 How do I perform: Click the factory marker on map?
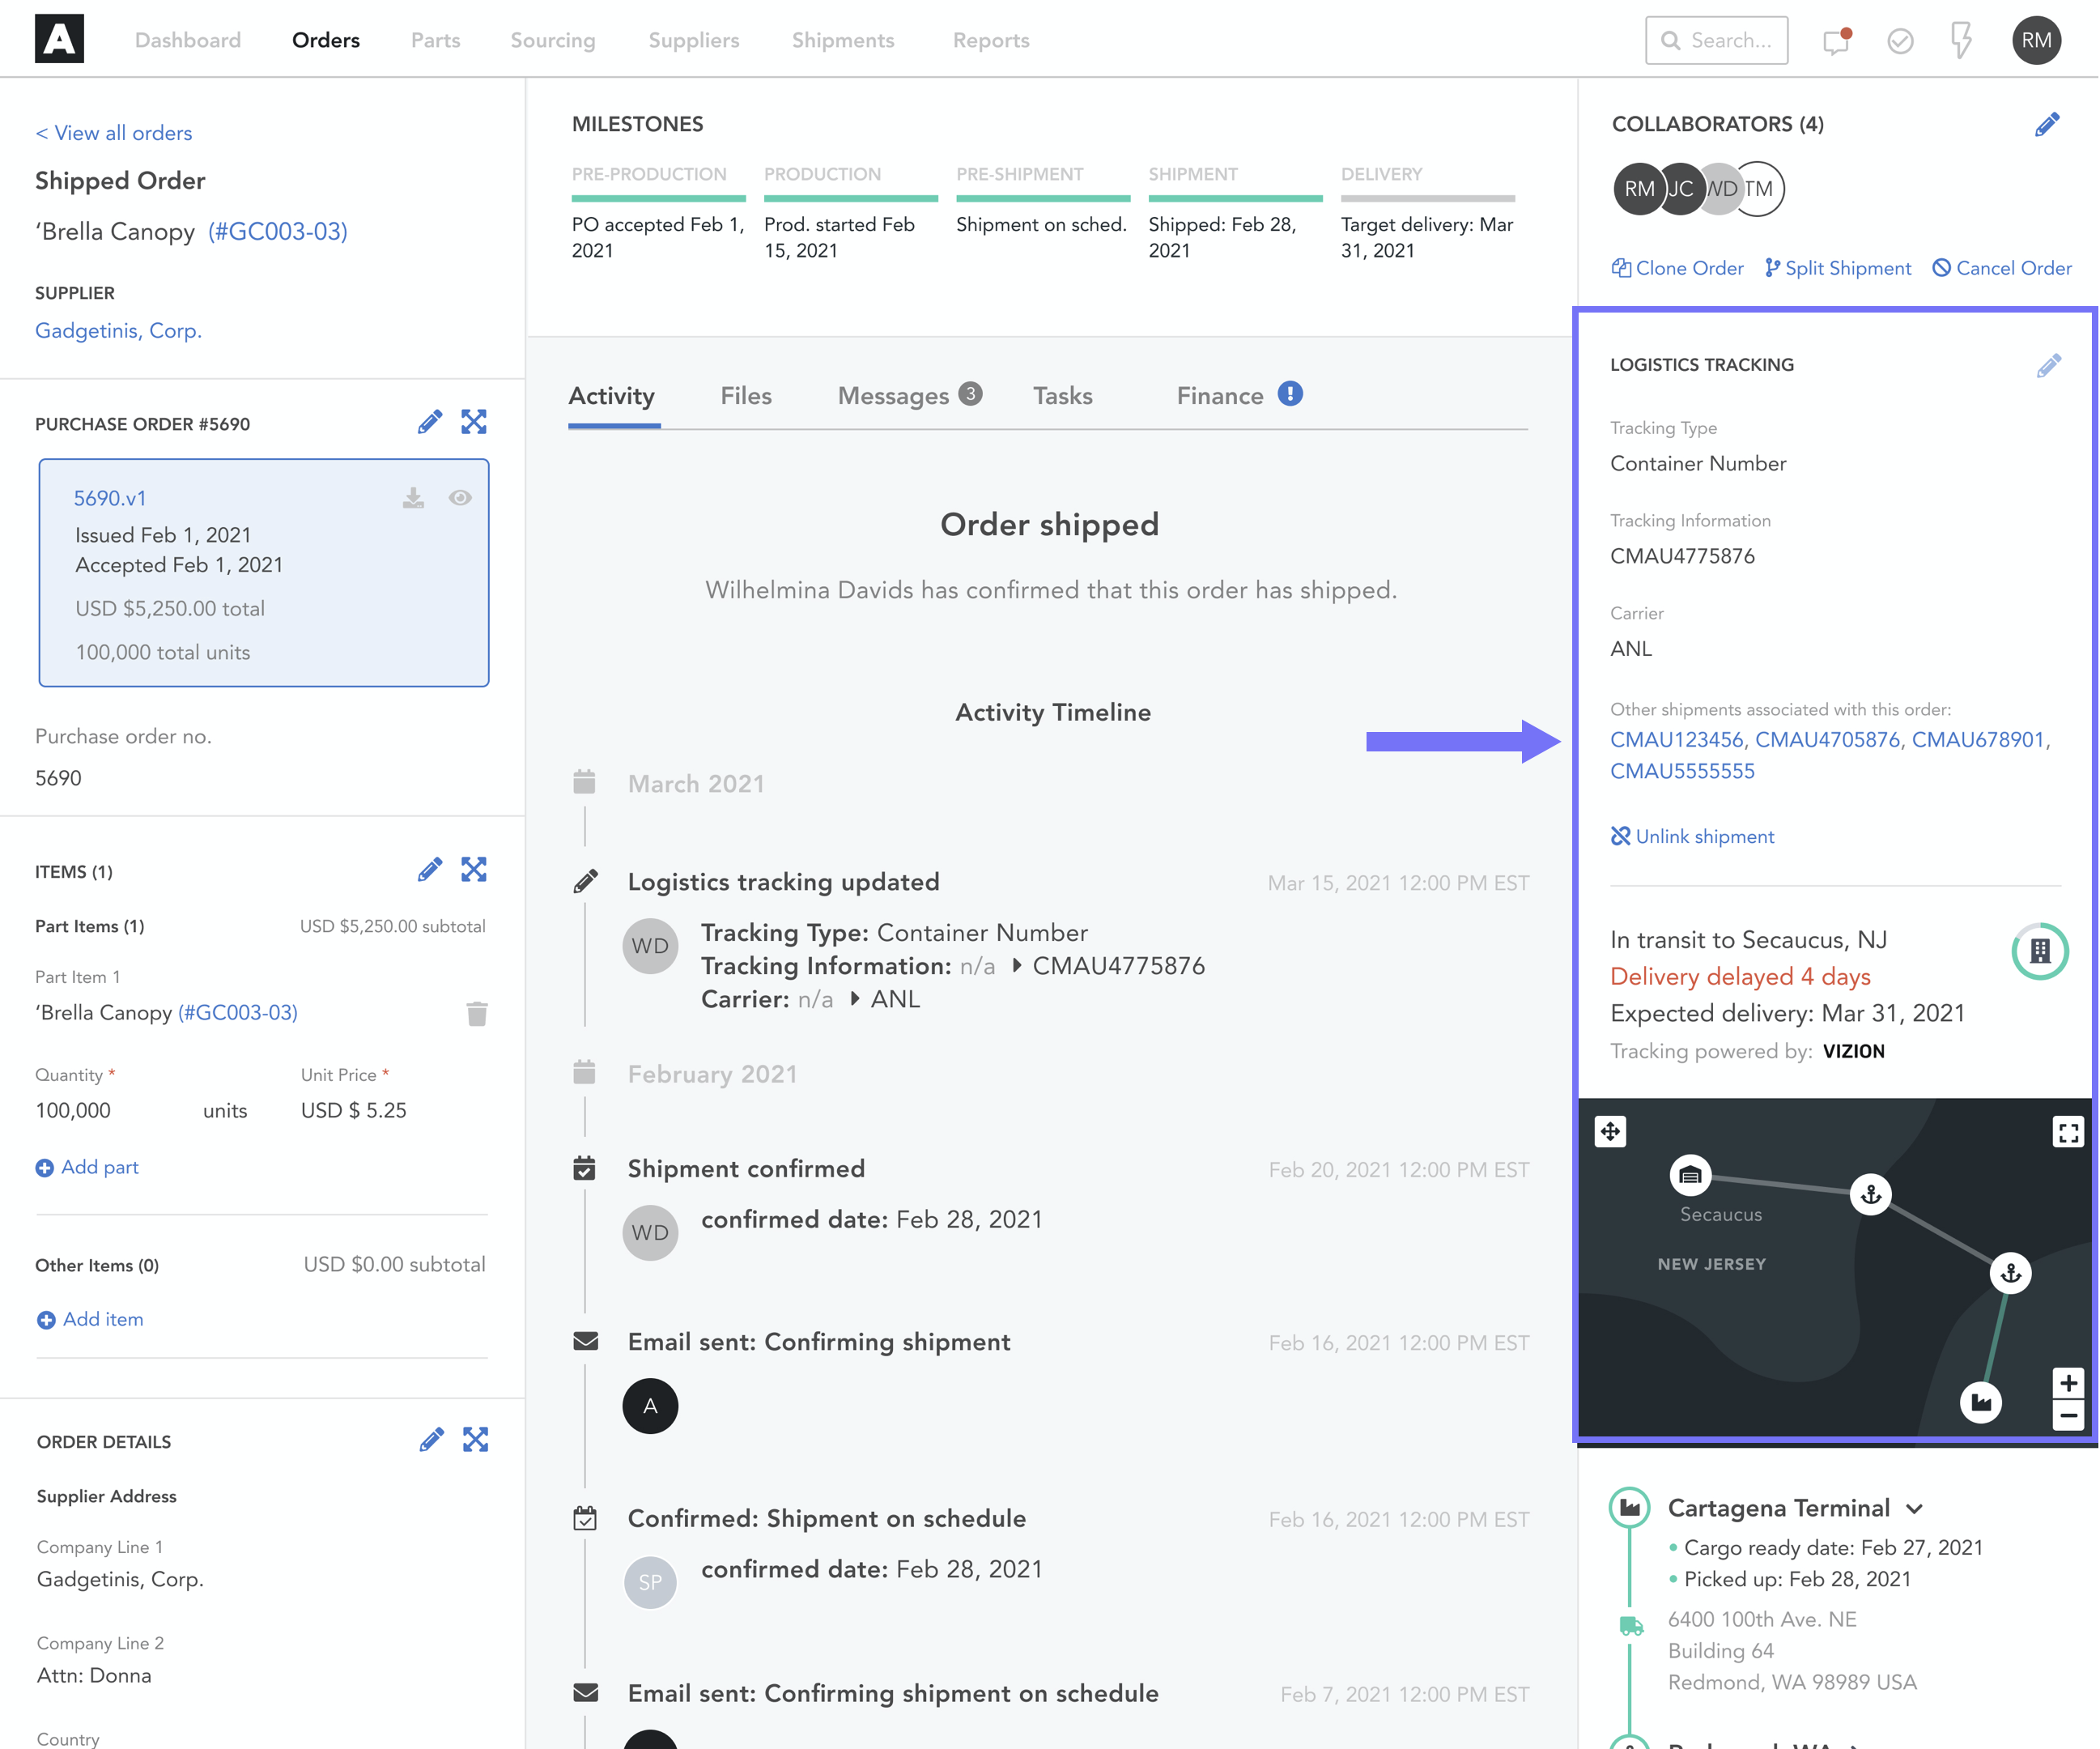1980,1402
